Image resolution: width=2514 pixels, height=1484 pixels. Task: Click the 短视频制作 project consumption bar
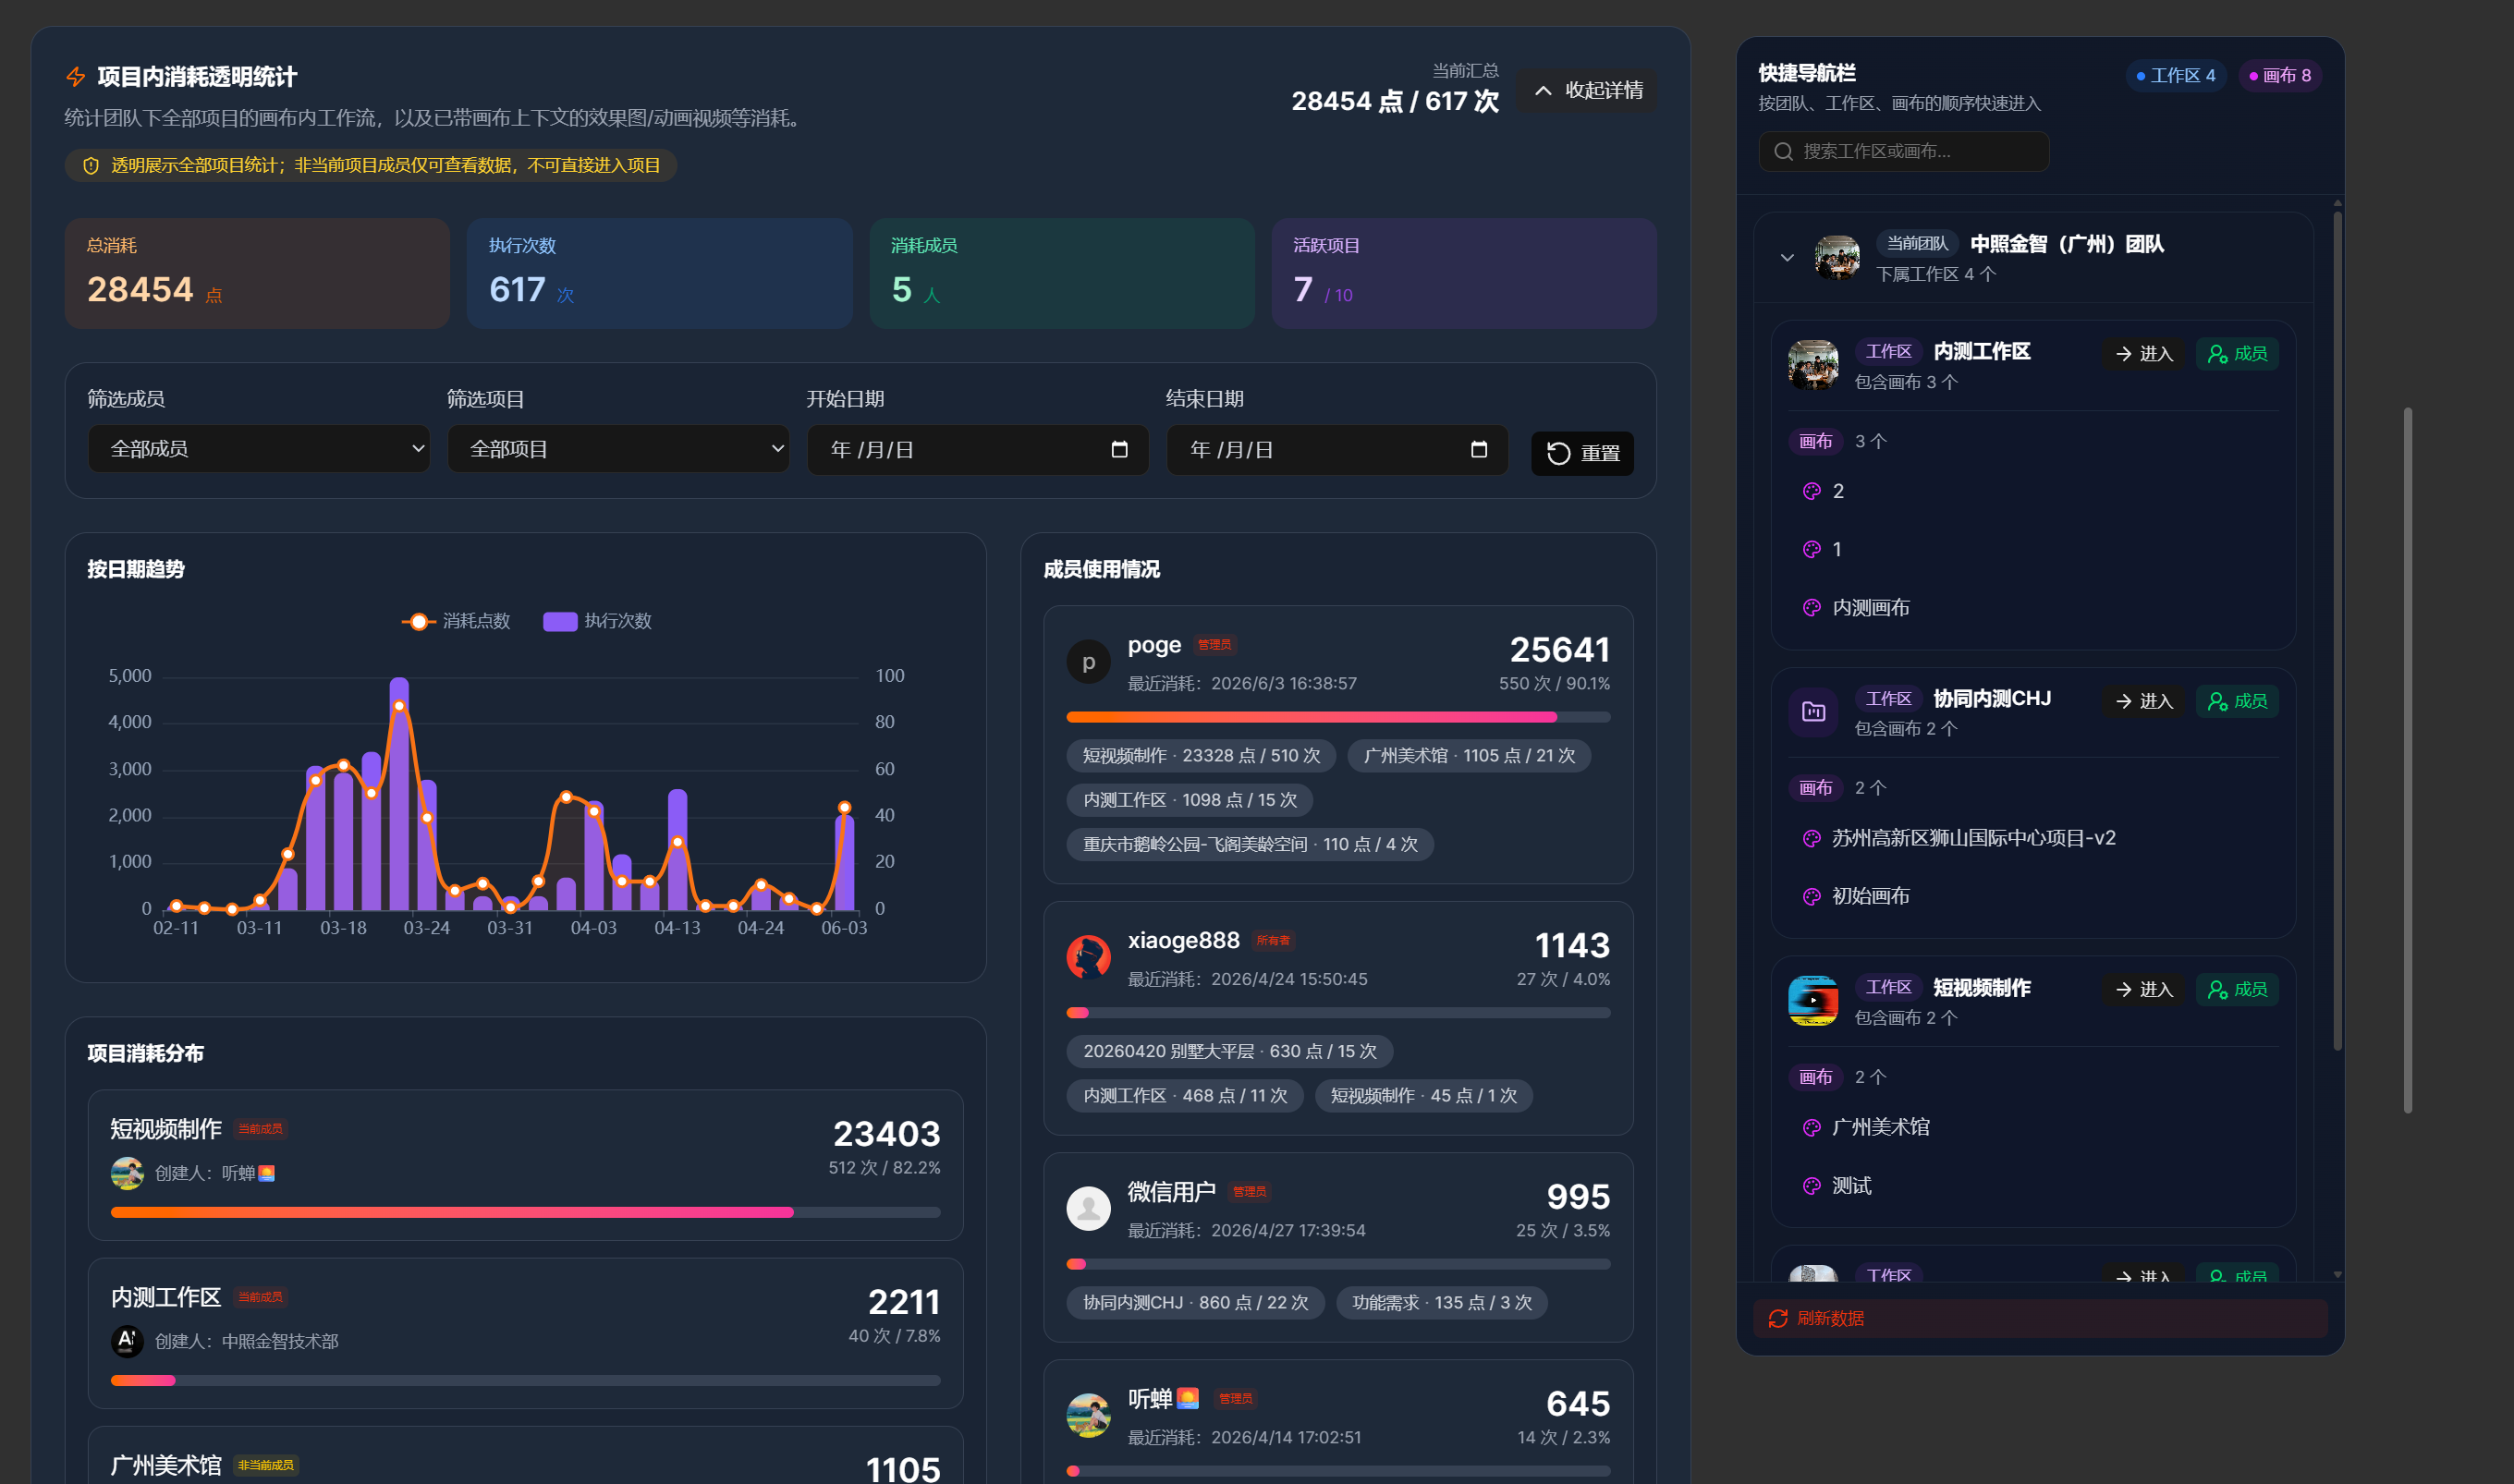pyautogui.click(x=525, y=1212)
